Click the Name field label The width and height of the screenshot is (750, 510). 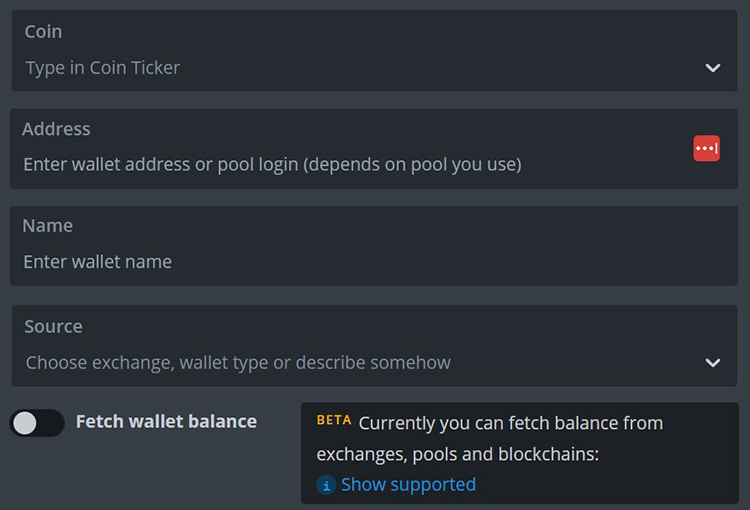tap(47, 226)
